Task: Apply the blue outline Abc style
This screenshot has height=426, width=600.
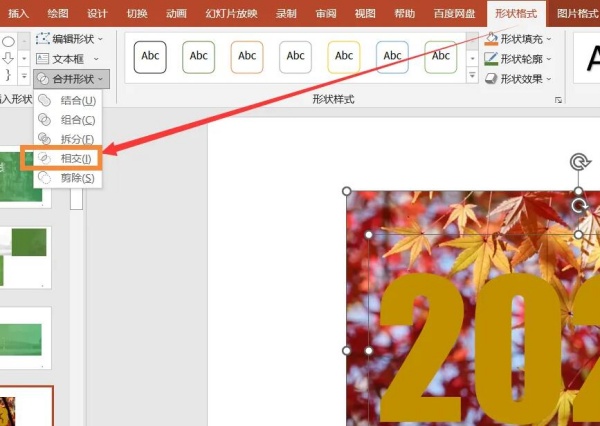Action: (x=392, y=57)
